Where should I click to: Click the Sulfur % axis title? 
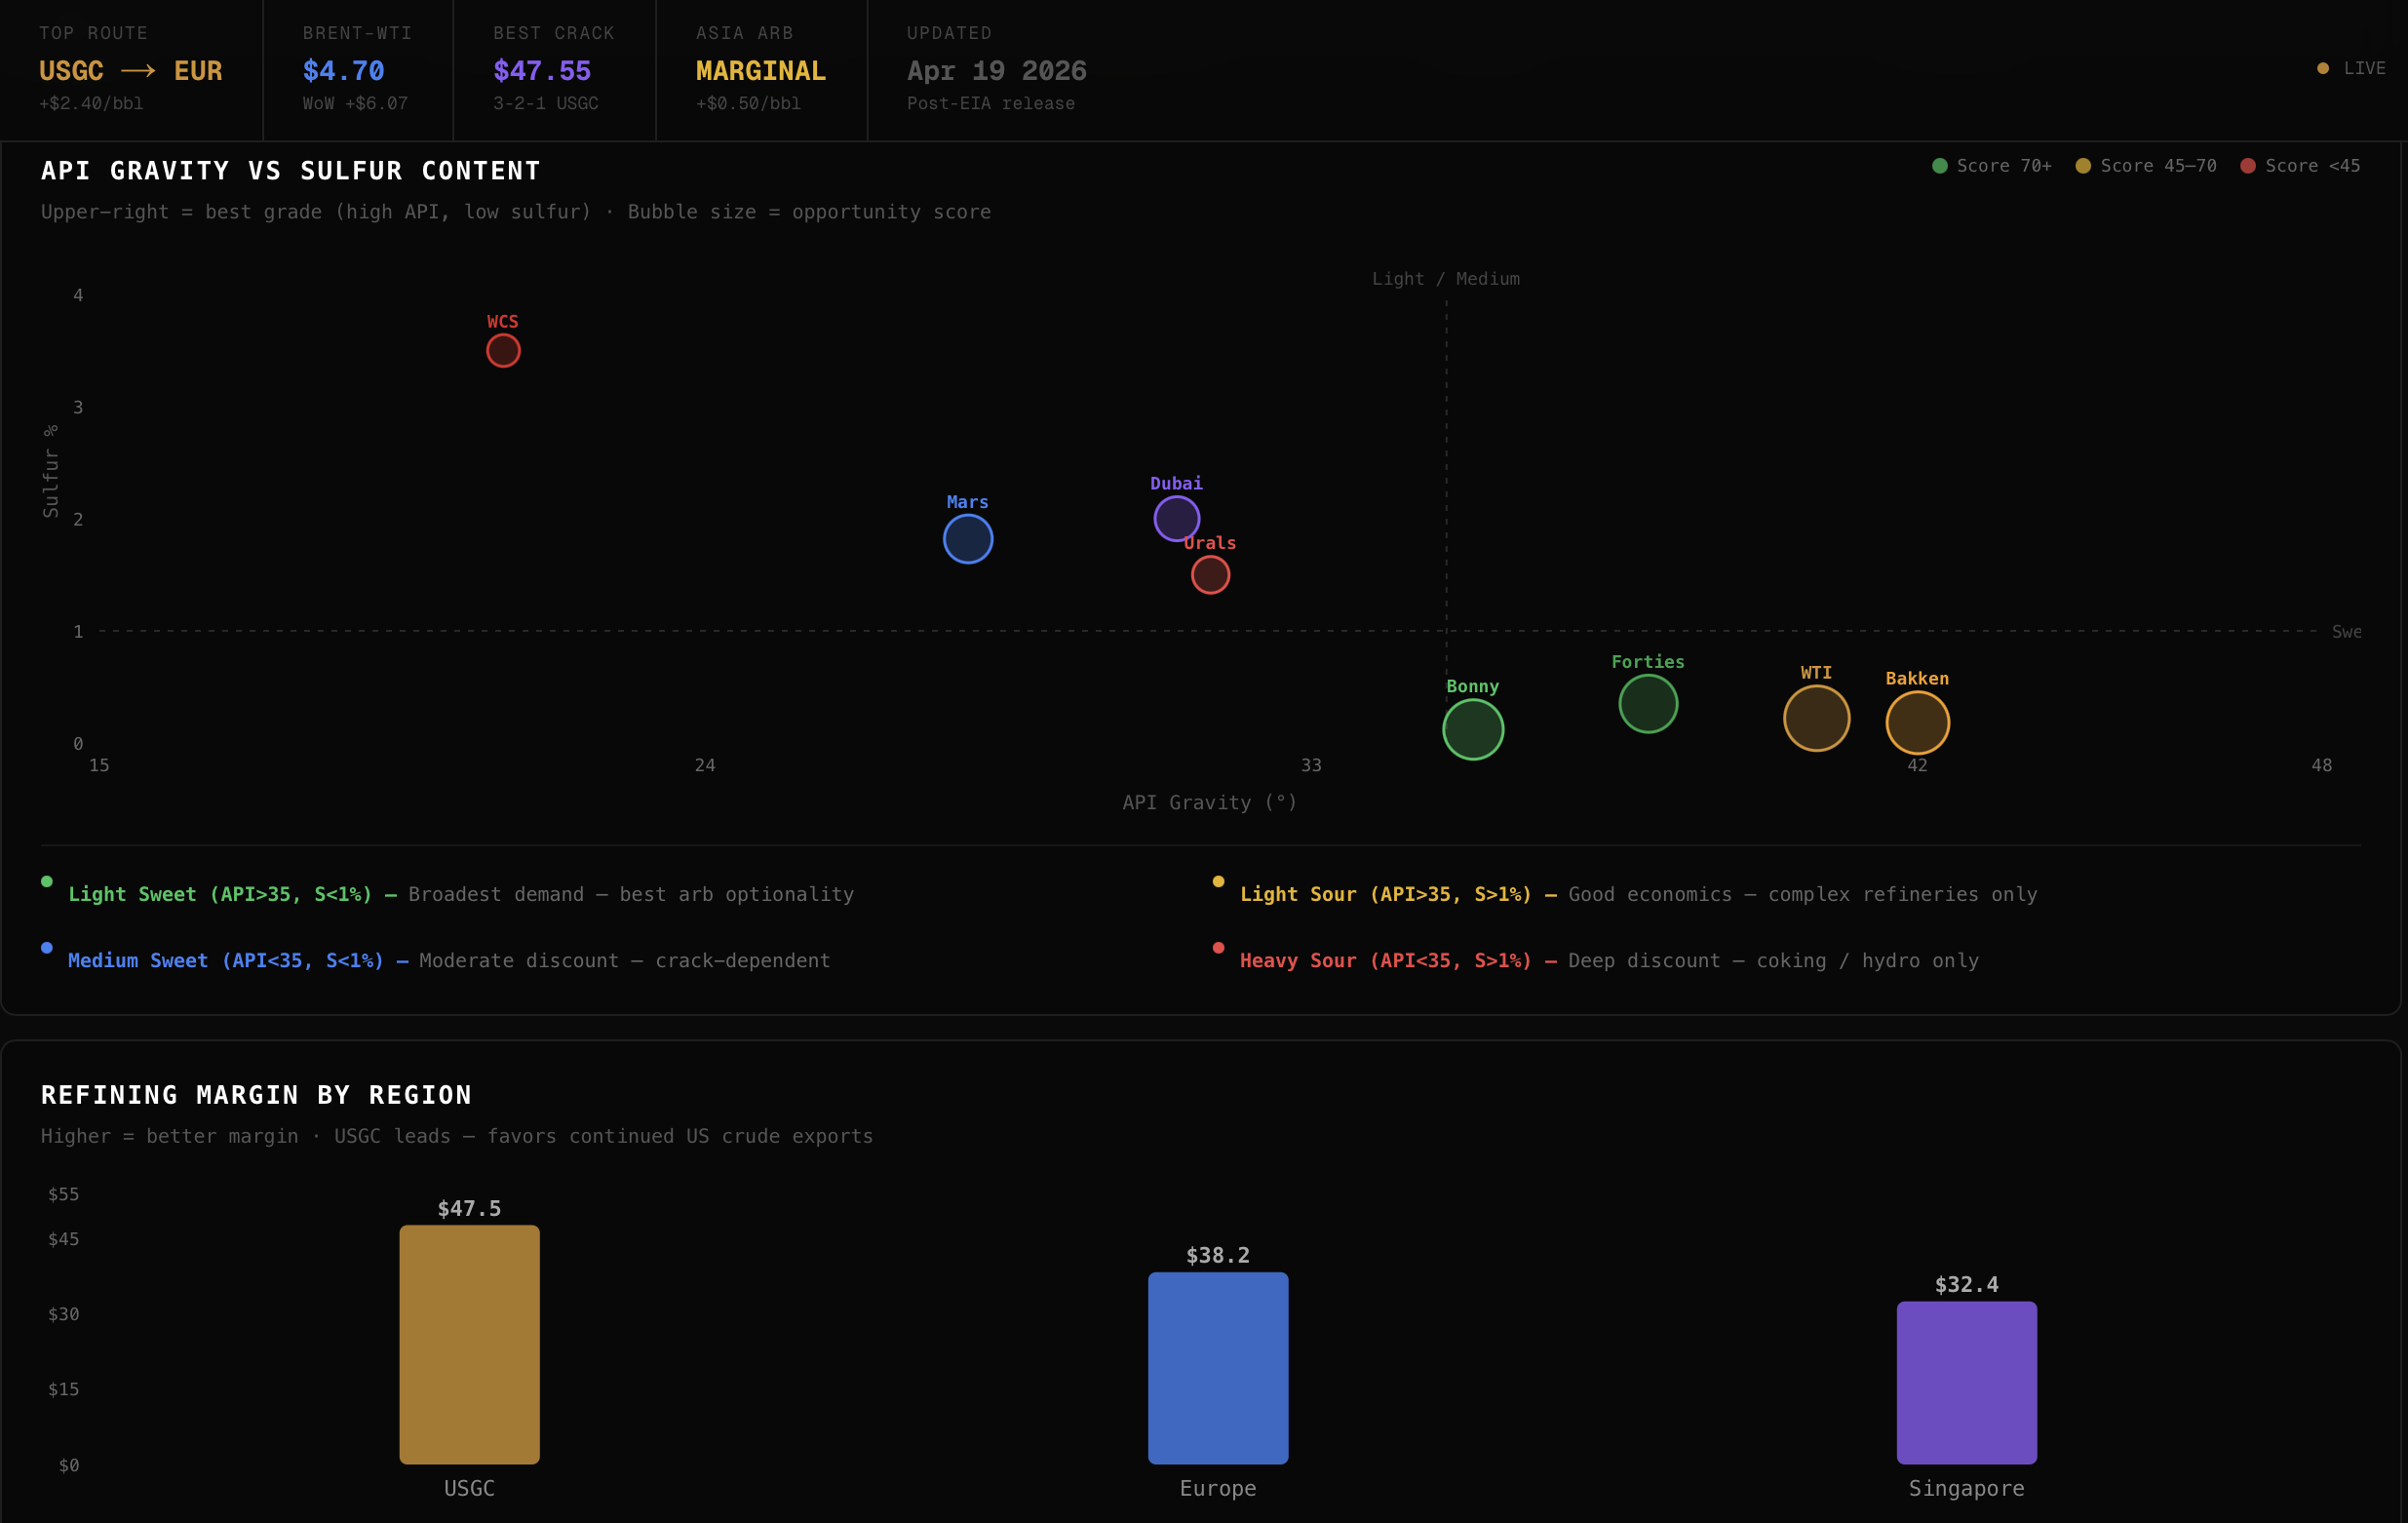point(51,470)
